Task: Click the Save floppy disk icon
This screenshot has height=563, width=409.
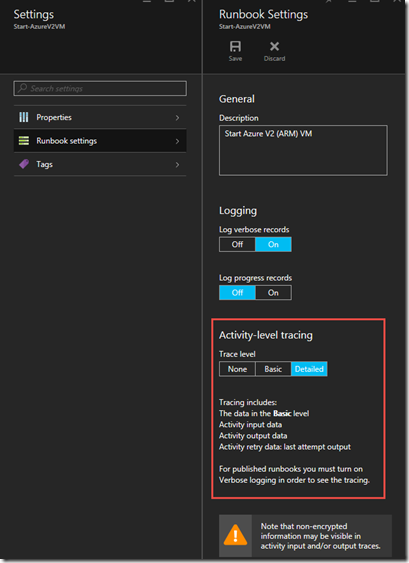Action: click(235, 46)
